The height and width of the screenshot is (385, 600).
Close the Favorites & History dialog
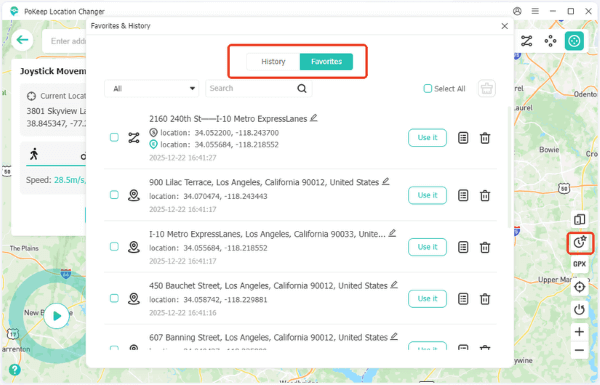[505, 26]
